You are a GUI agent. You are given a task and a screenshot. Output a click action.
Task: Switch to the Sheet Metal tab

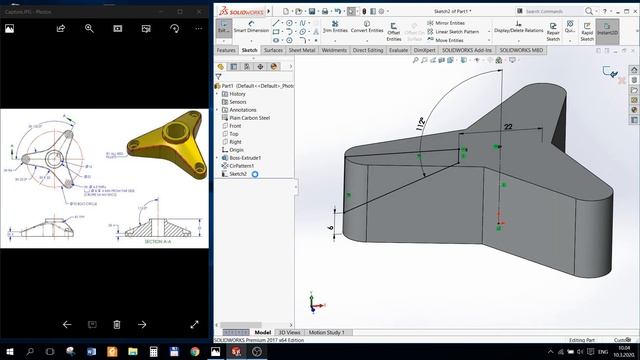(x=302, y=50)
